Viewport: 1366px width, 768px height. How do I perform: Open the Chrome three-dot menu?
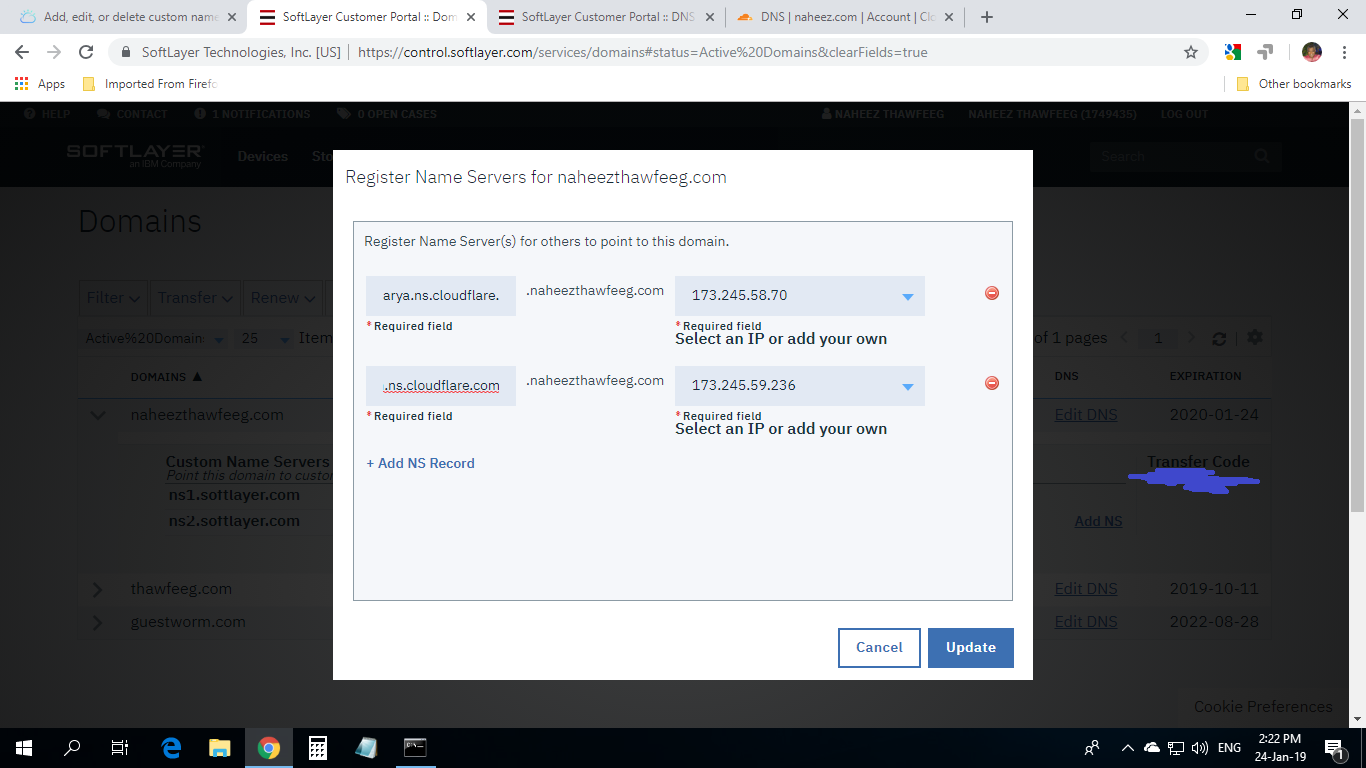pyautogui.click(x=1343, y=52)
